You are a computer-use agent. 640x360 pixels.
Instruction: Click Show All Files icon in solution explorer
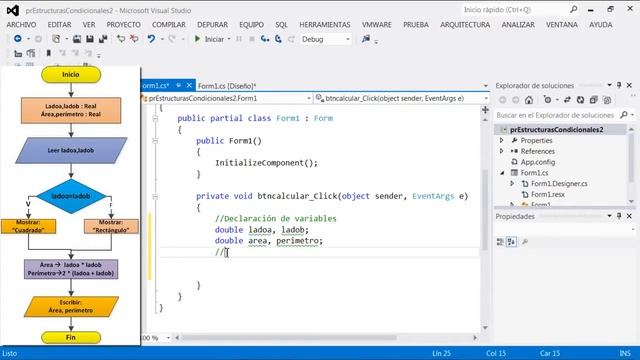point(607,100)
